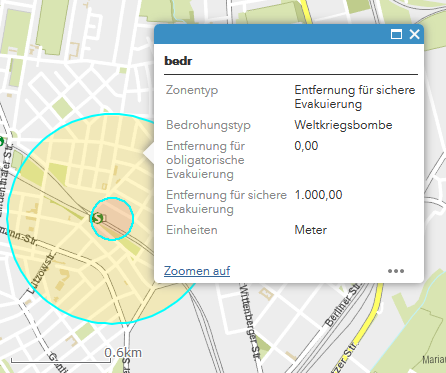Click the 0.6km scale bar label

pyautogui.click(x=123, y=353)
